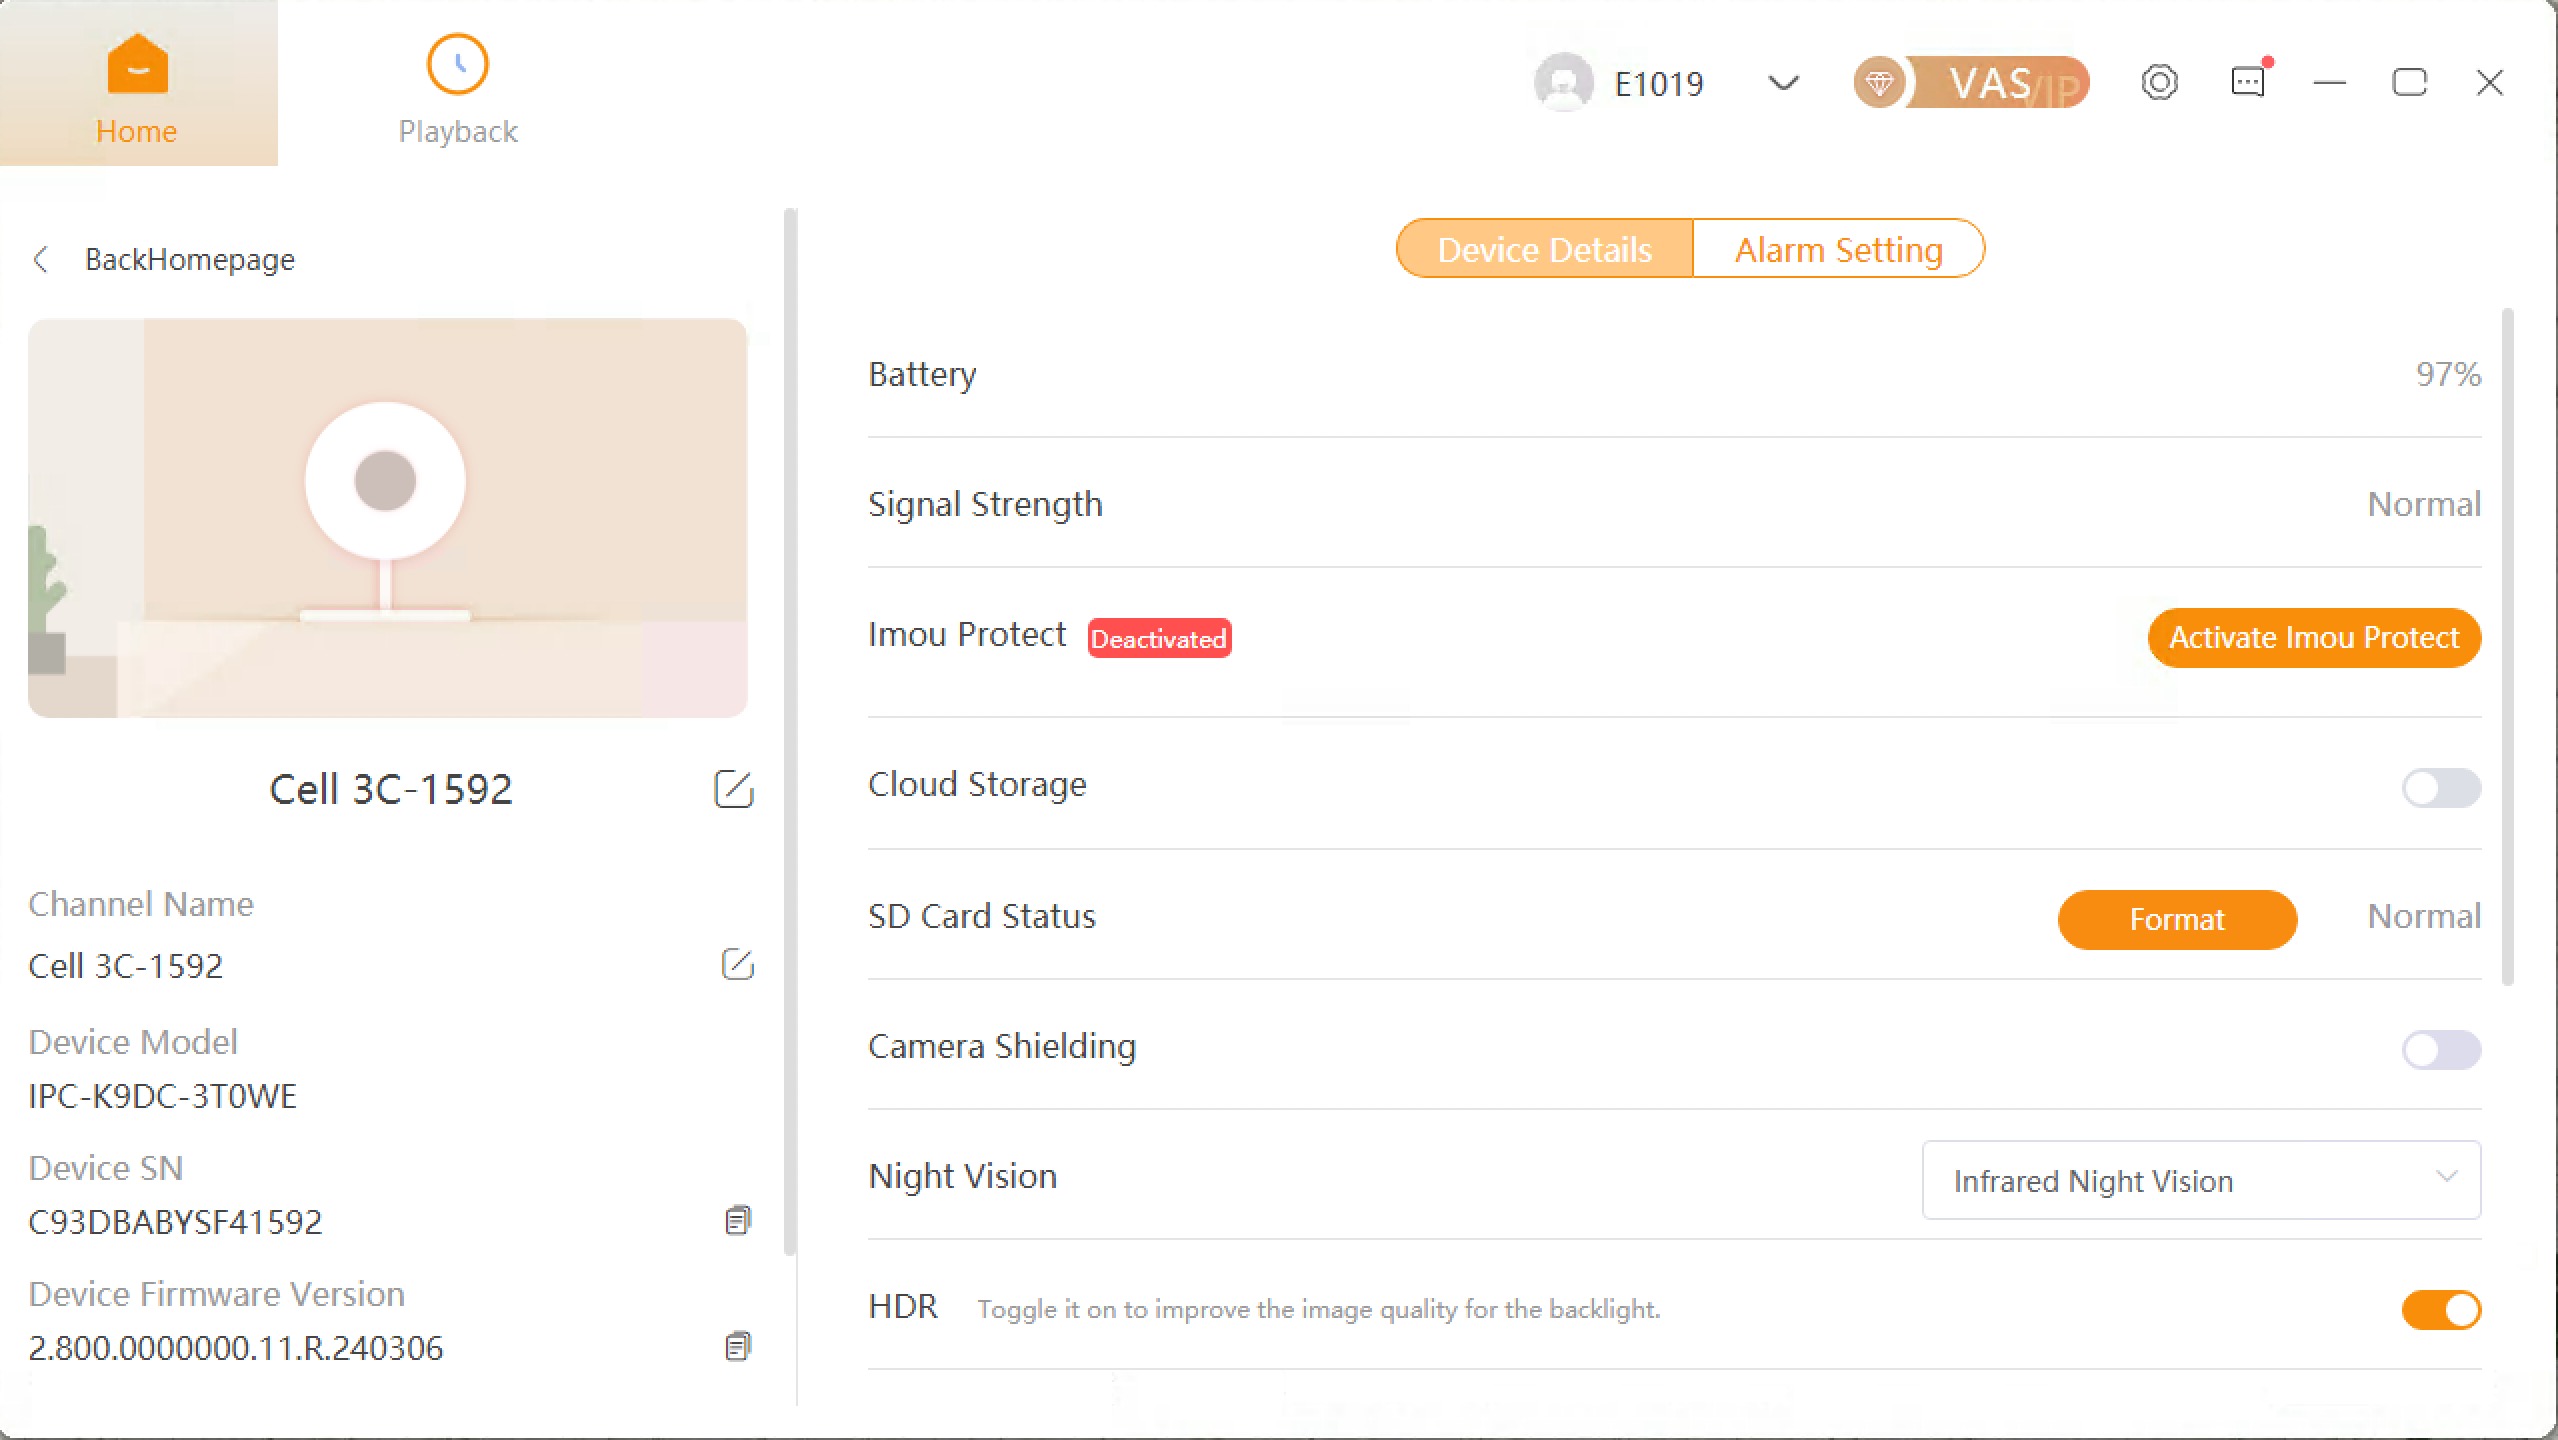This screenshot has height=1440, width=2558.
Task: Go back via the BackHomepage chevron
Action: point(41,260)
